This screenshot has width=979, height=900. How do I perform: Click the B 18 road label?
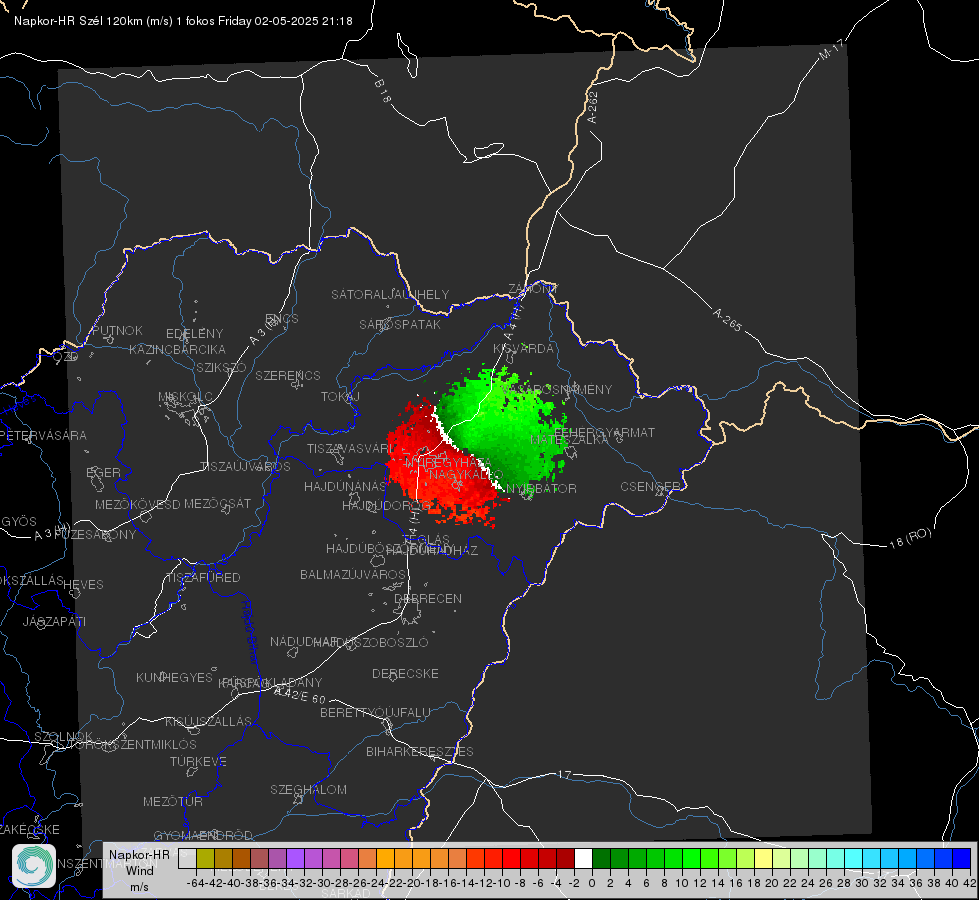point(383,91)
